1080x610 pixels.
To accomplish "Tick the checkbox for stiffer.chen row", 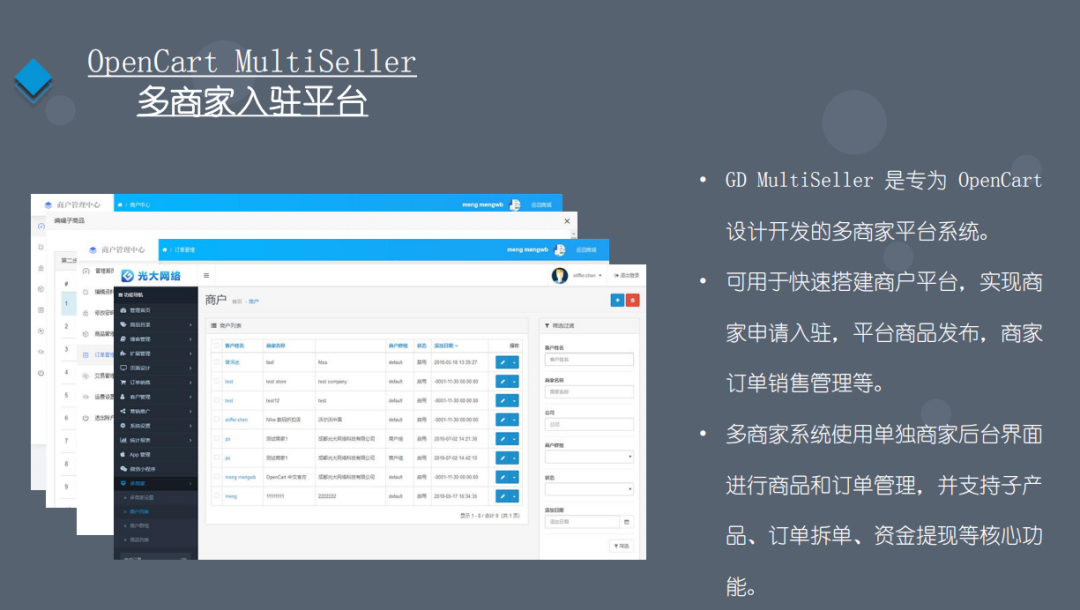I will [217, 419].
